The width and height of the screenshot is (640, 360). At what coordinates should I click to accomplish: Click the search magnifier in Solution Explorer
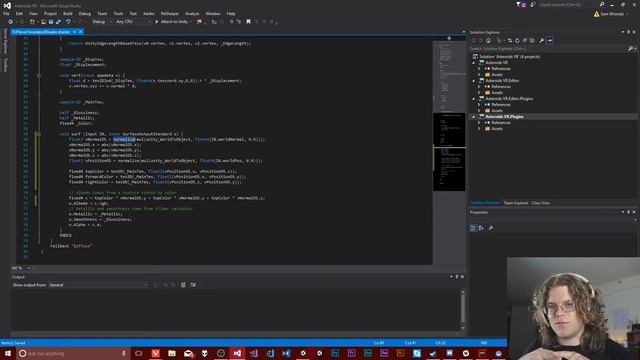[x=631, y=49]
